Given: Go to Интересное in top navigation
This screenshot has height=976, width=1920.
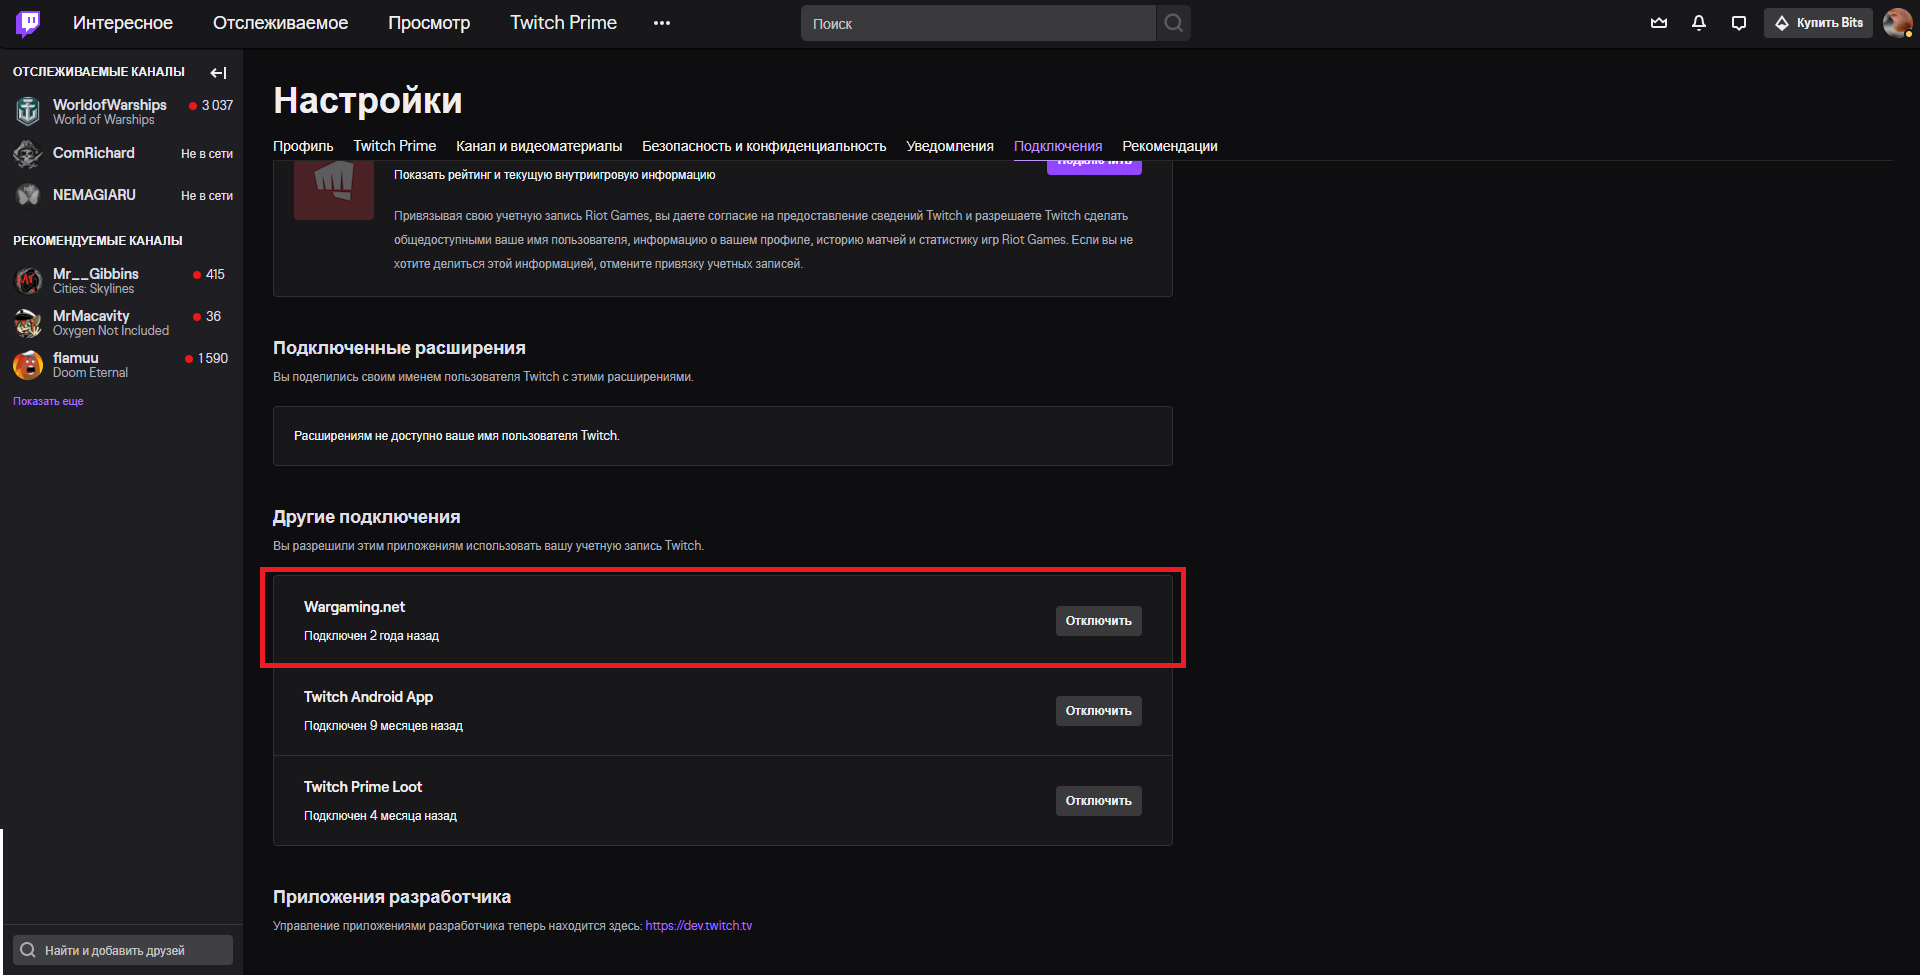Looking at the screenshot, I should click(123, 23).
